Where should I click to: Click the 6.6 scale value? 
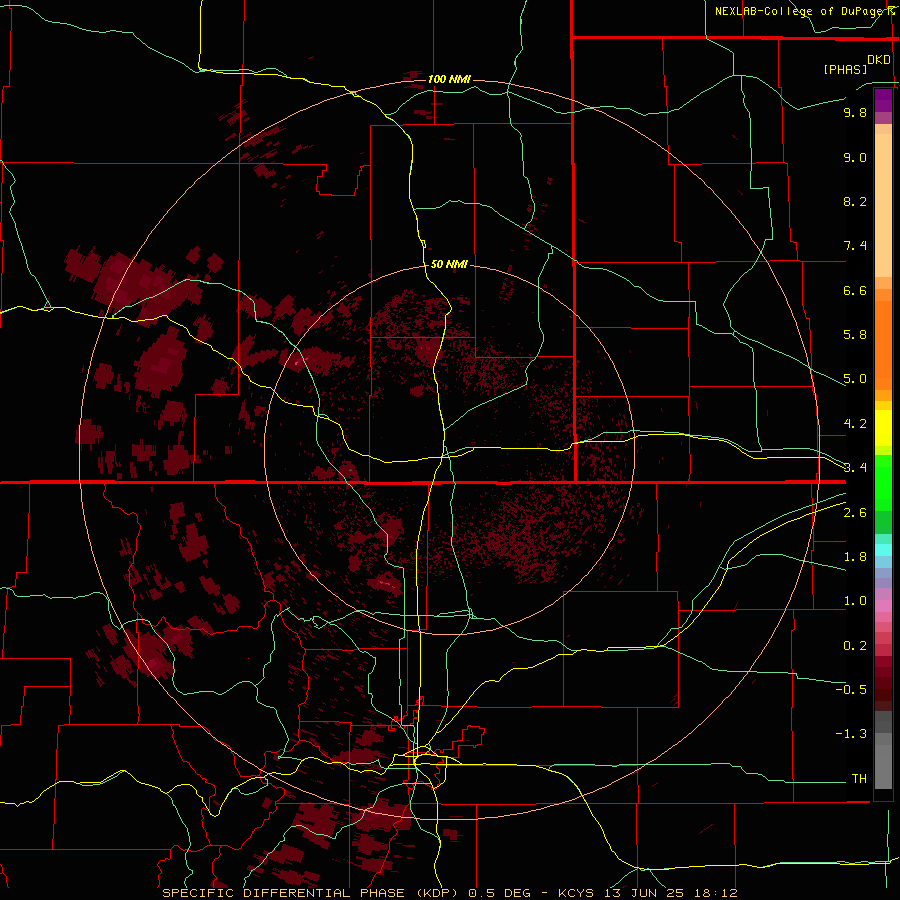[x=855, y=290]
